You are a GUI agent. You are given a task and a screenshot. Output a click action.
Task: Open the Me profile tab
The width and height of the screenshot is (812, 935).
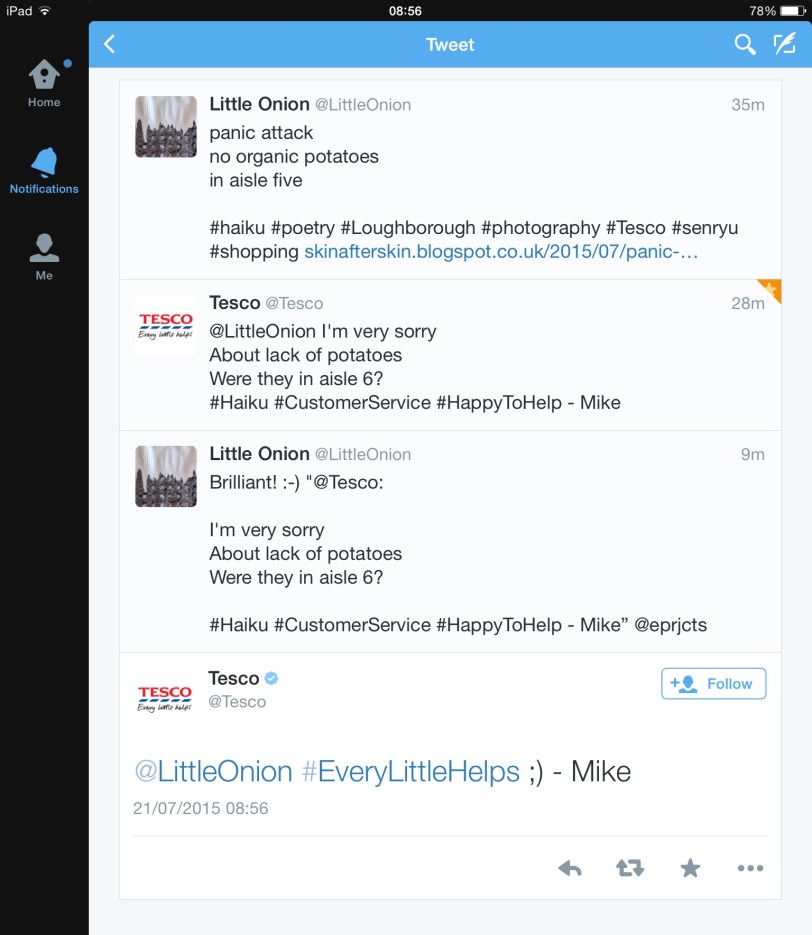tap(44, 257)
